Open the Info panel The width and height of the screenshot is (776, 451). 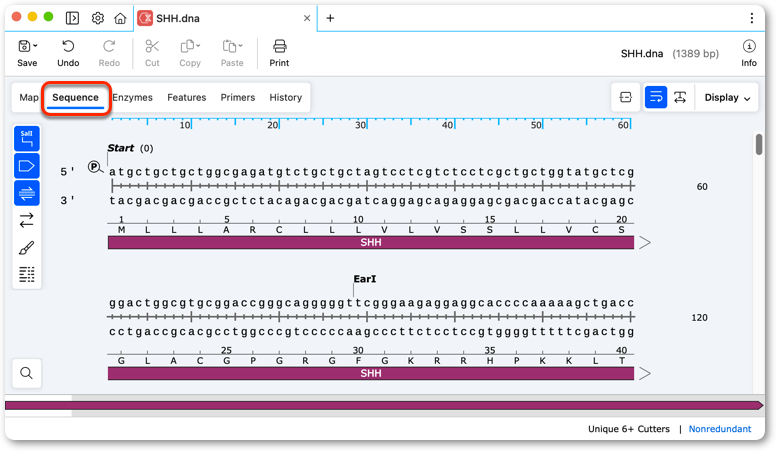tap(748, 53)
